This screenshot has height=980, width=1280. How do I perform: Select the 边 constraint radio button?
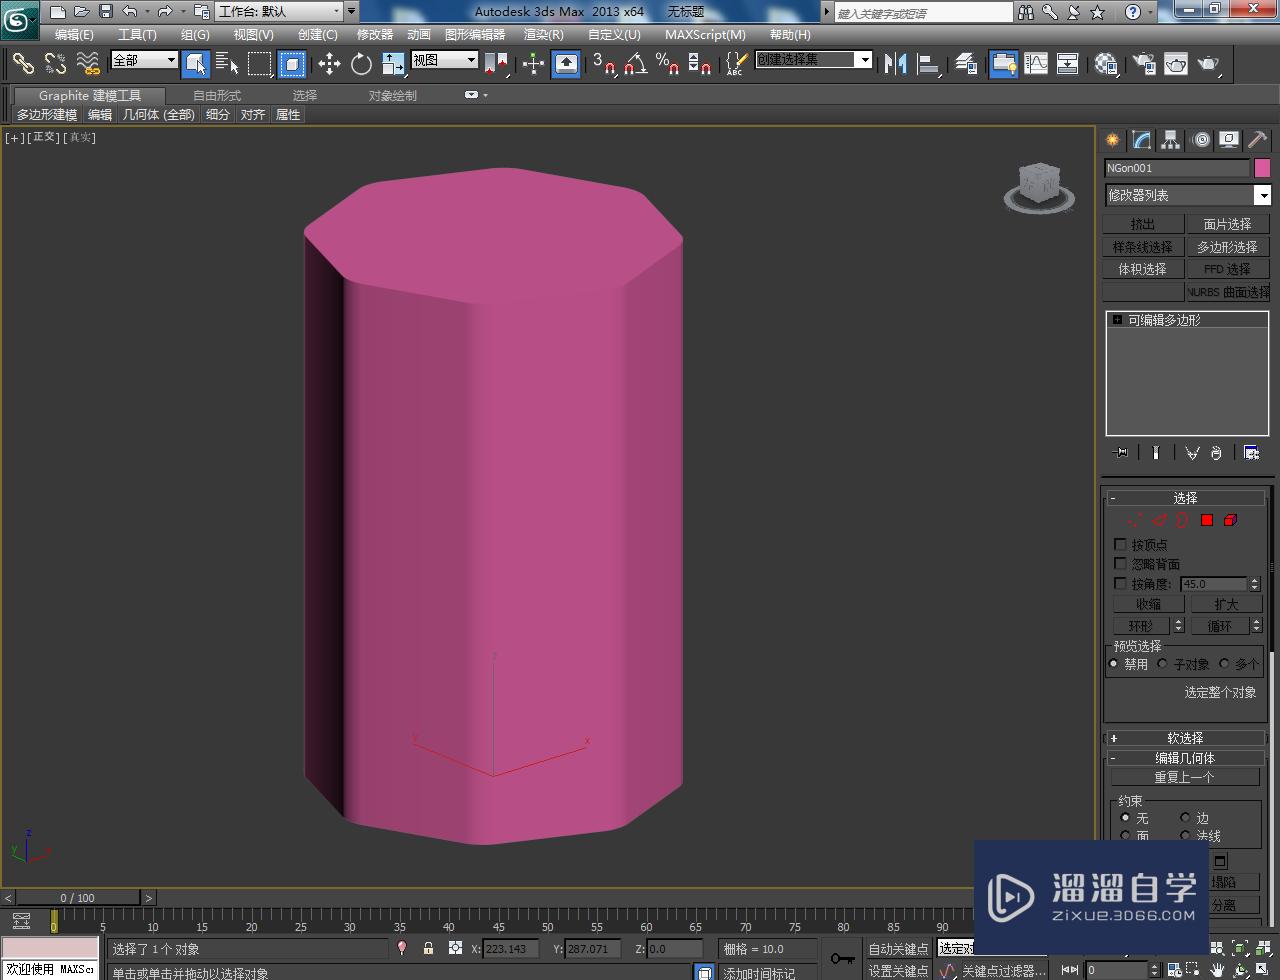pos(1185,818)
